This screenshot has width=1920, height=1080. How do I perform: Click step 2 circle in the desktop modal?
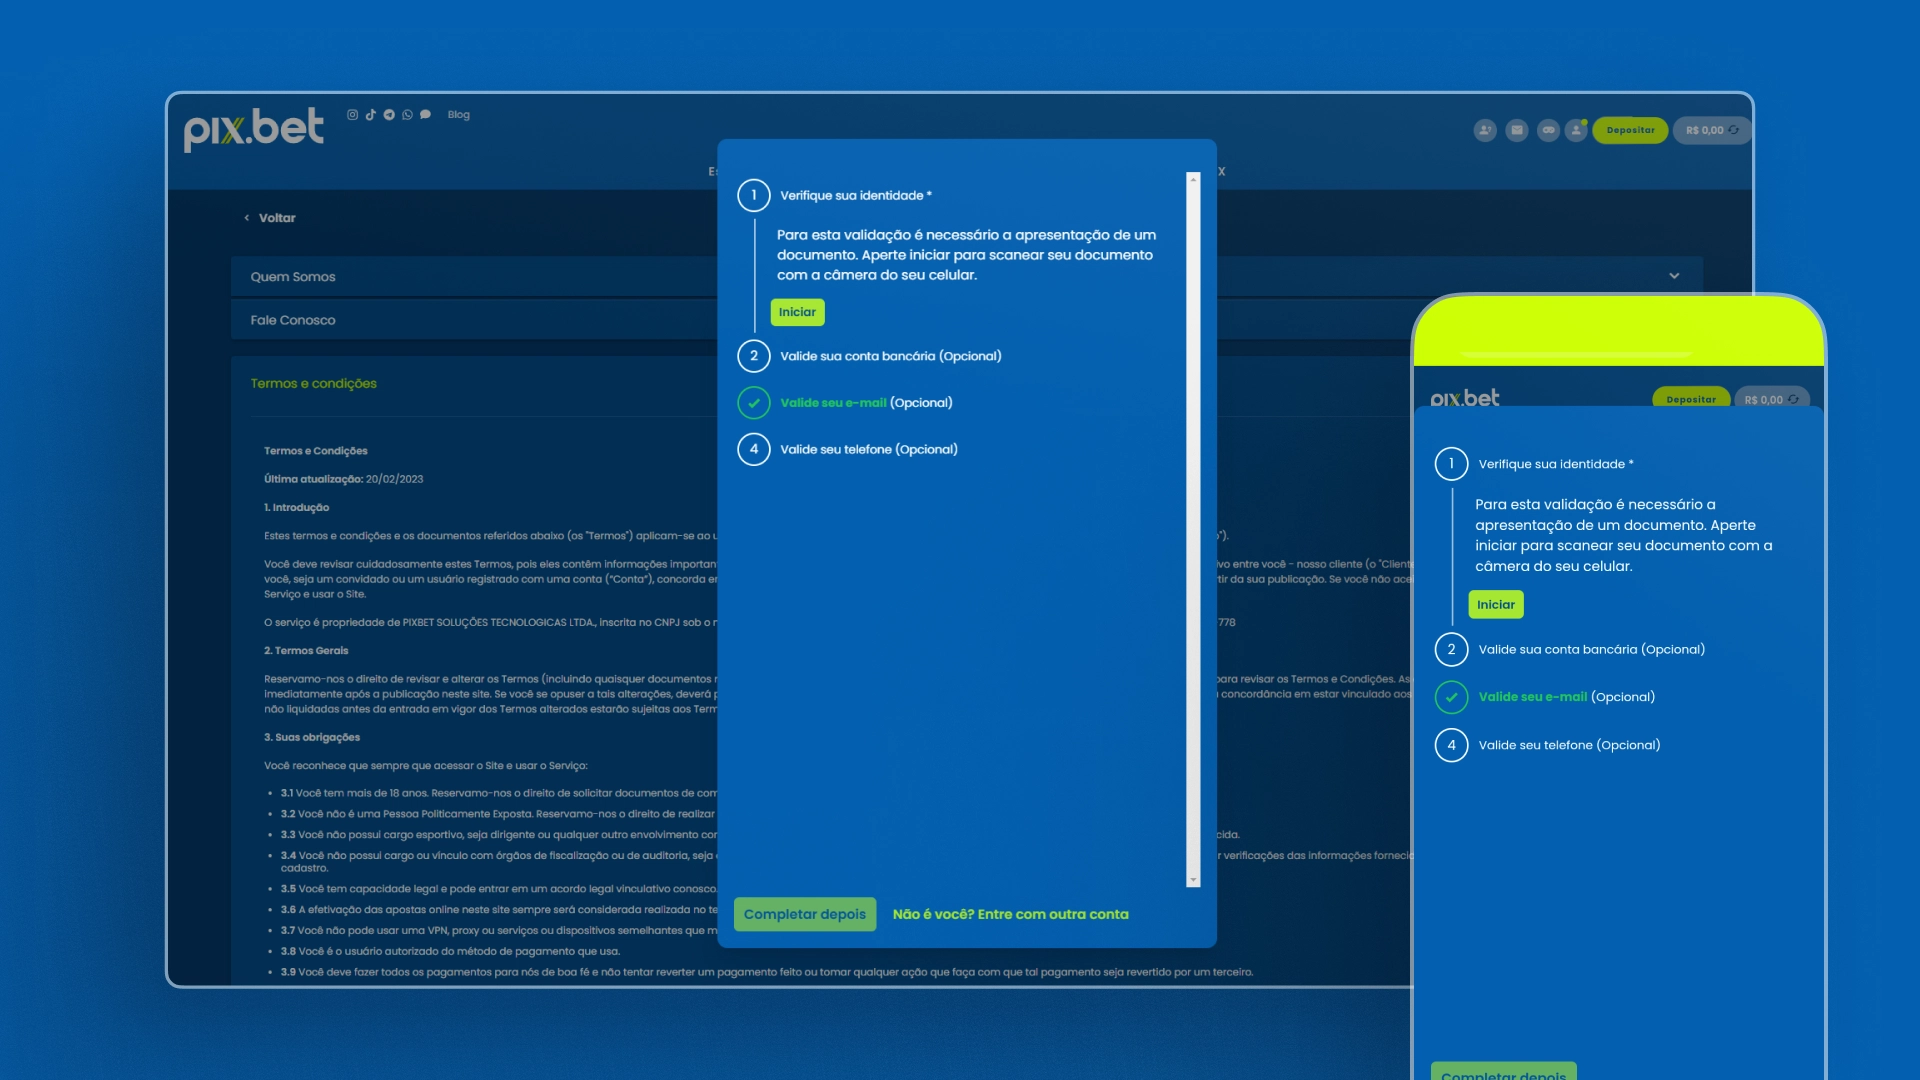[x=754, y=356]
